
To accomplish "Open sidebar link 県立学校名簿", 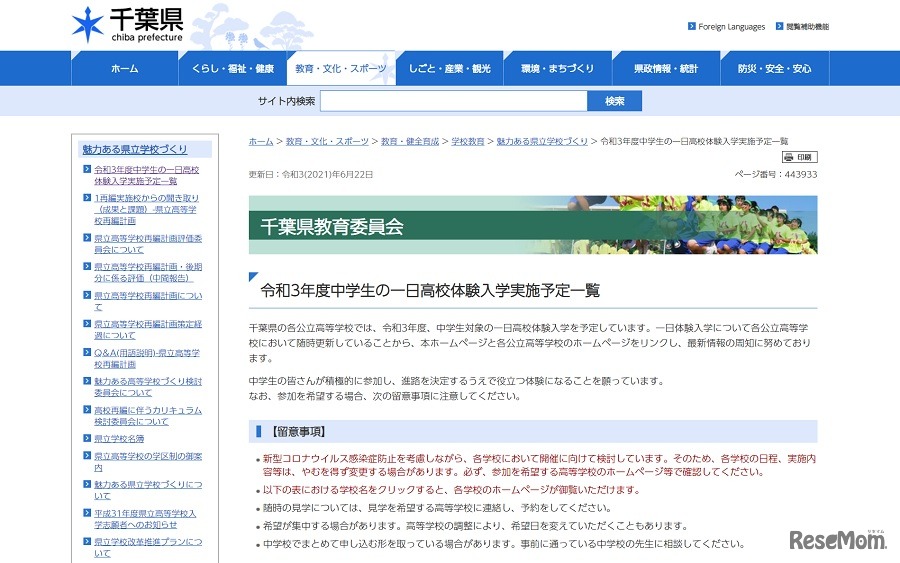I will [119, 438].
